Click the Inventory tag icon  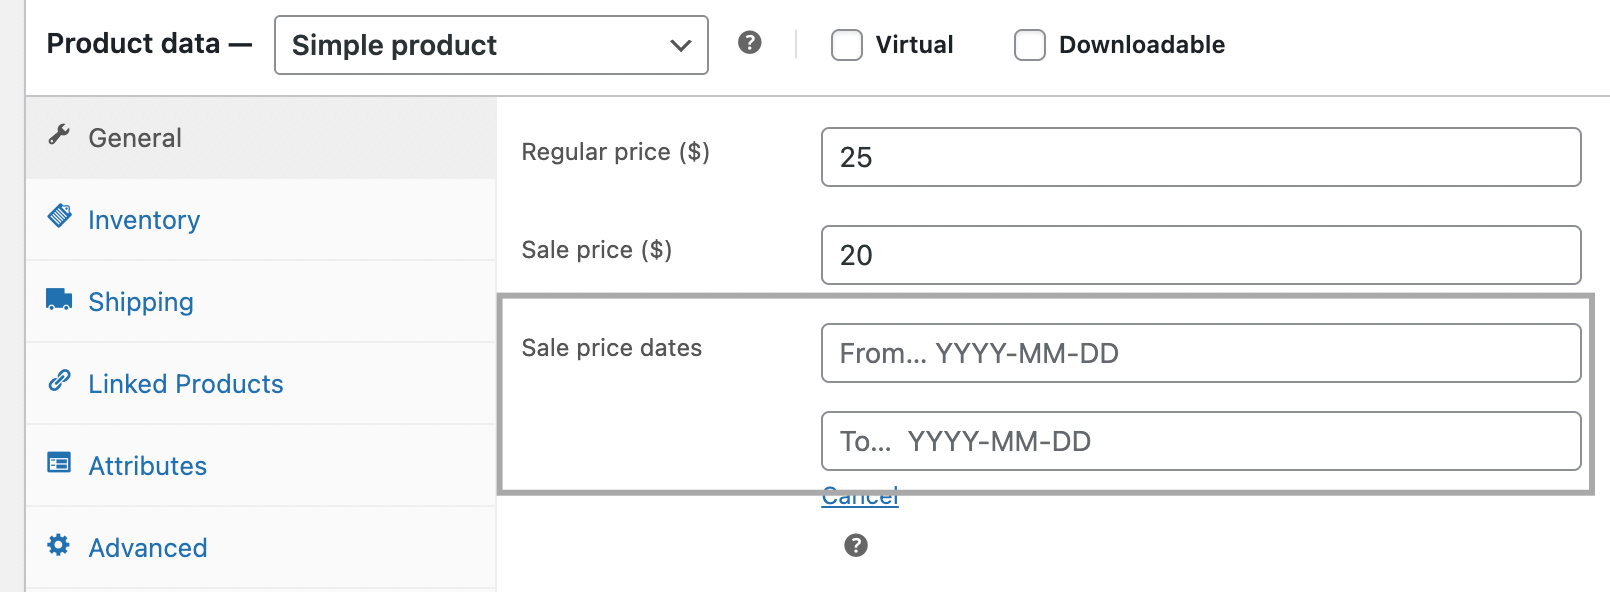[59, 215]
